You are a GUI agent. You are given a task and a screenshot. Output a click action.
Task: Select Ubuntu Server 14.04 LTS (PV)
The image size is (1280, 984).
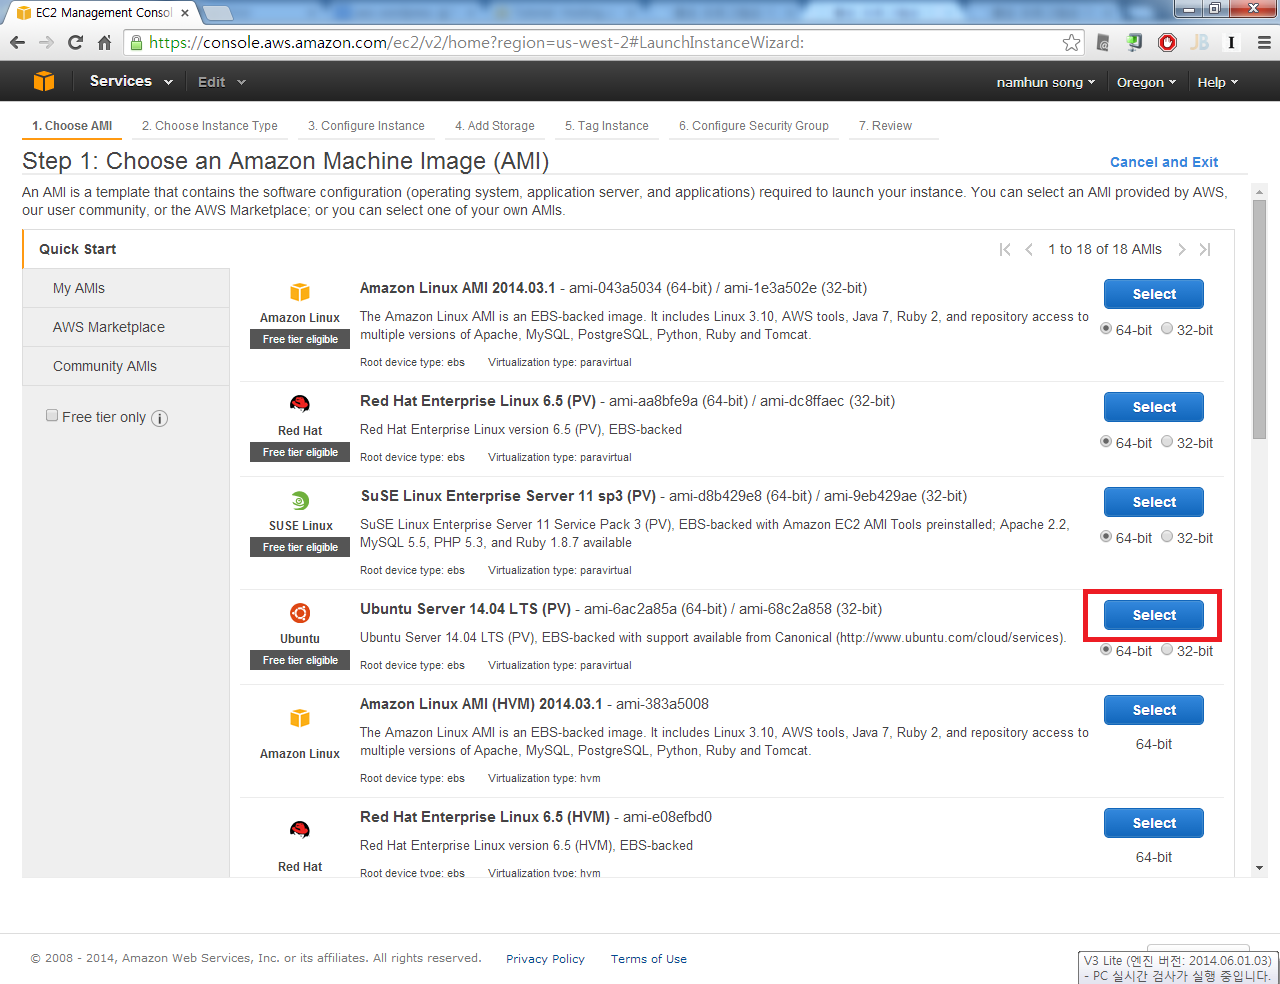pos(1154,615)
